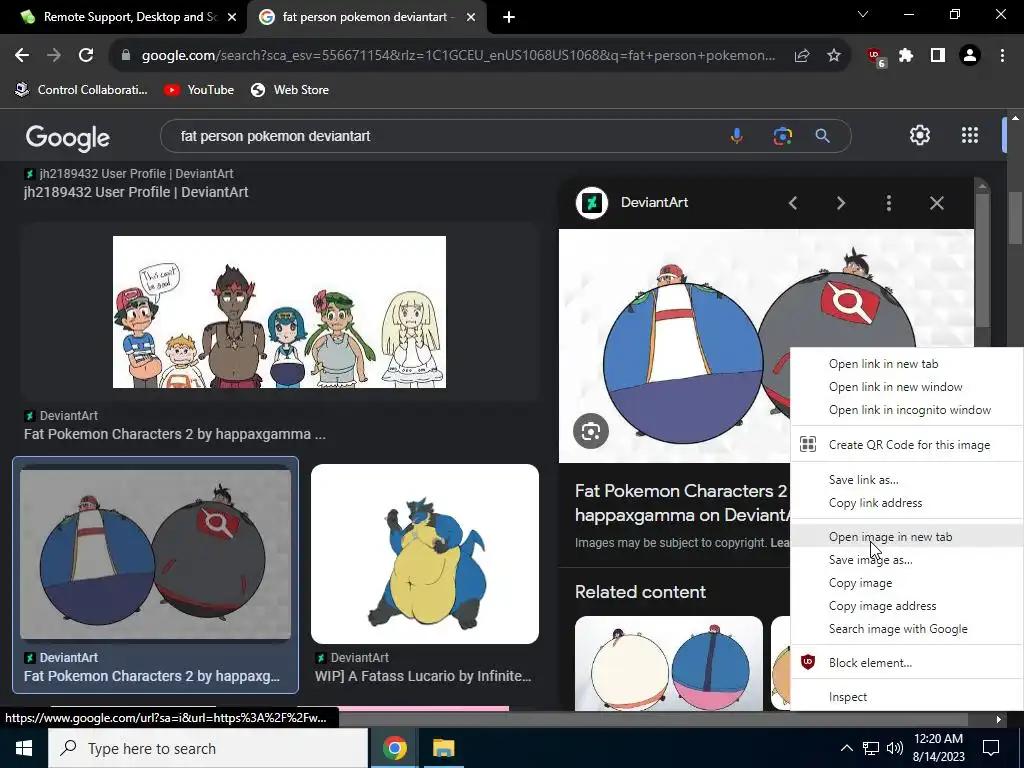This screenshot has height=768, width=1024.
Task: Open the selected Fat Pokemon Characters 2 thumbnail
Action: pos(155,554)
